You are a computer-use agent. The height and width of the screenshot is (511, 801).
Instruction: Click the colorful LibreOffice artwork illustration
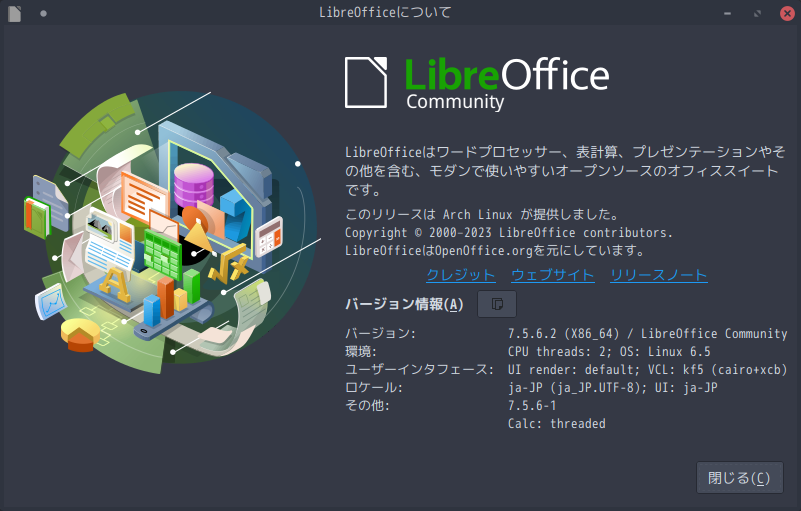click(x=172, y=233)
